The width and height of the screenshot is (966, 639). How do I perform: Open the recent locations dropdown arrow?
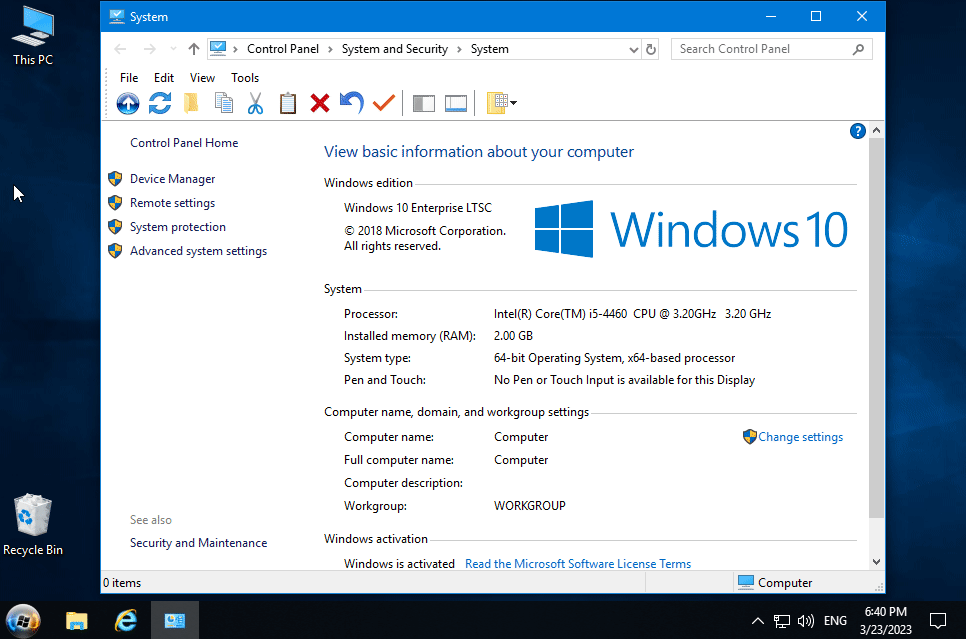pos(173,49)
